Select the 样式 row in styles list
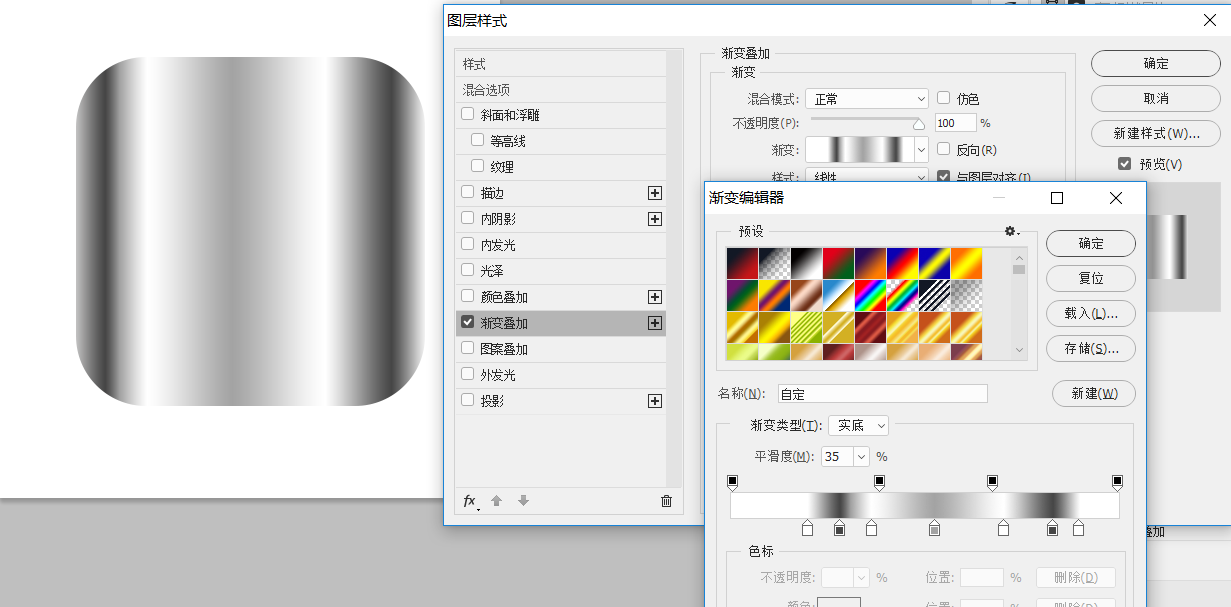1231x607 pixels. [560, 64]
